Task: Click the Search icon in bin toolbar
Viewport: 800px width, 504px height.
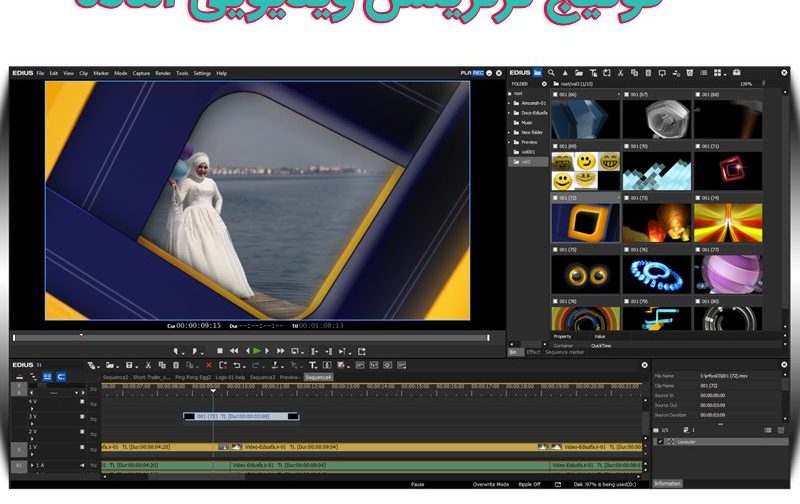Action: 551,73
